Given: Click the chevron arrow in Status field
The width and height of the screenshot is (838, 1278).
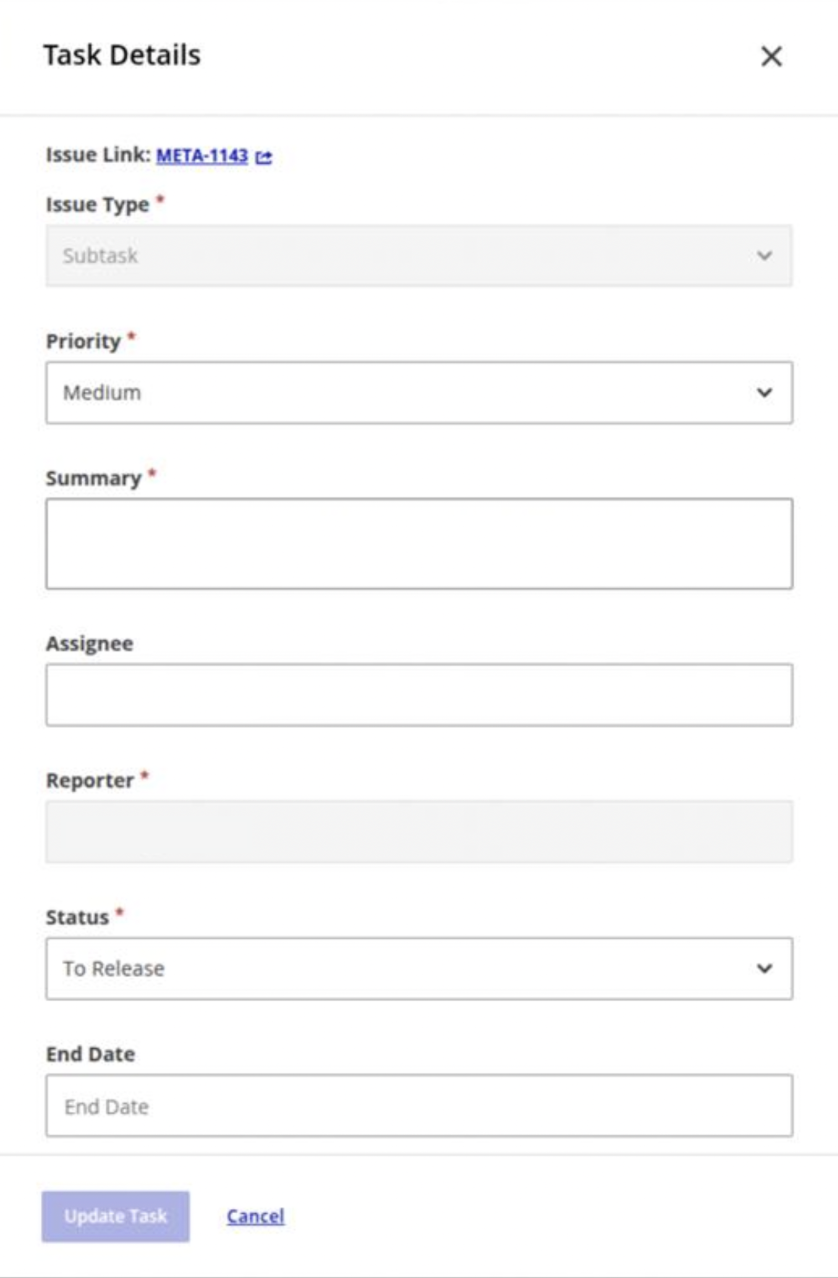Looking at the screenshot, I should [764, 969].
